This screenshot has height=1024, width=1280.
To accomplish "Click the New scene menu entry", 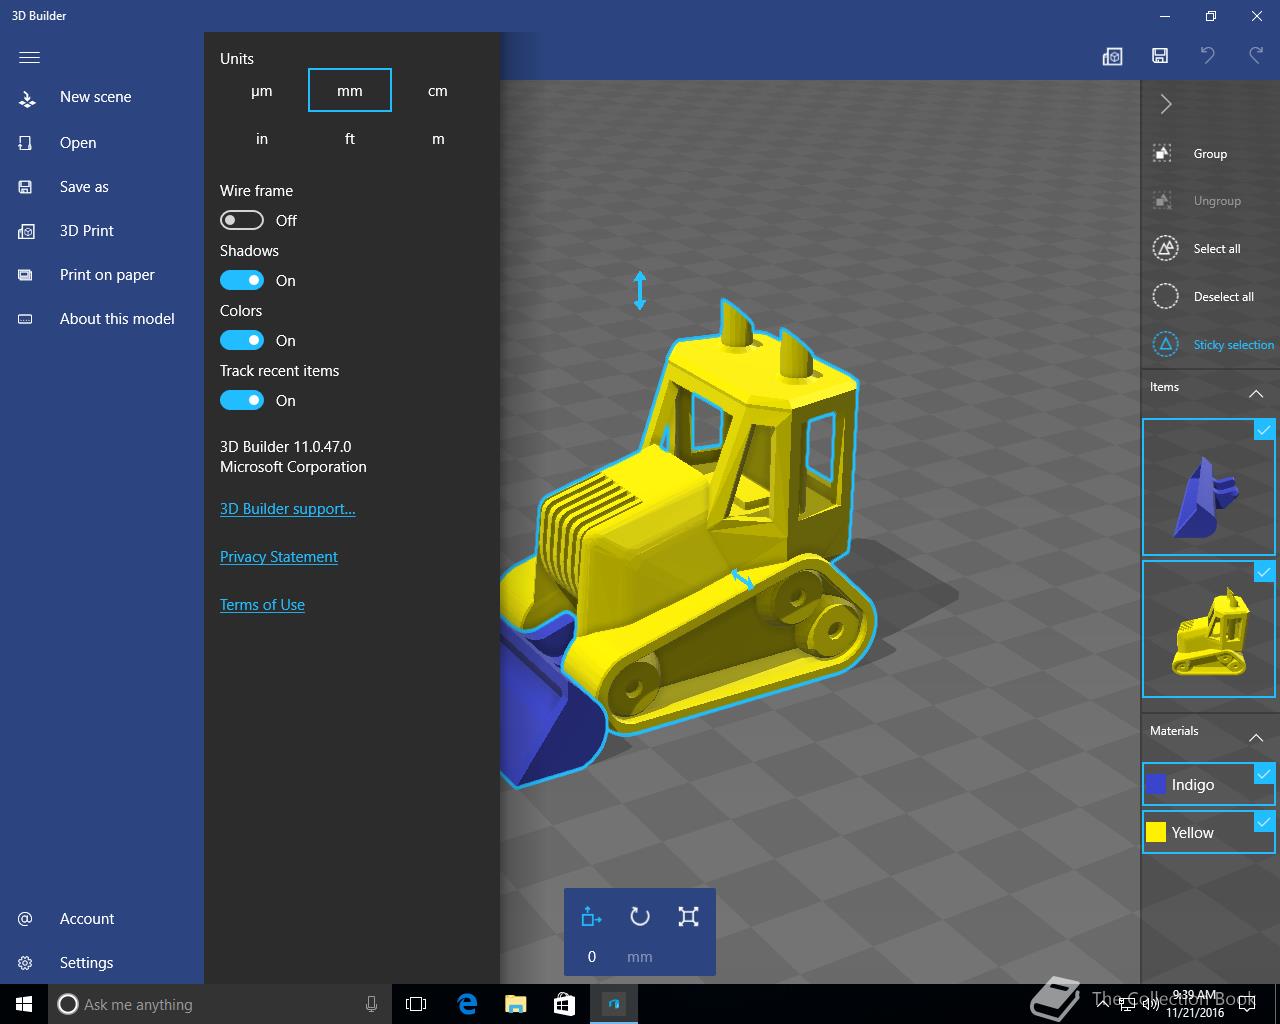I will coord(102,97).
